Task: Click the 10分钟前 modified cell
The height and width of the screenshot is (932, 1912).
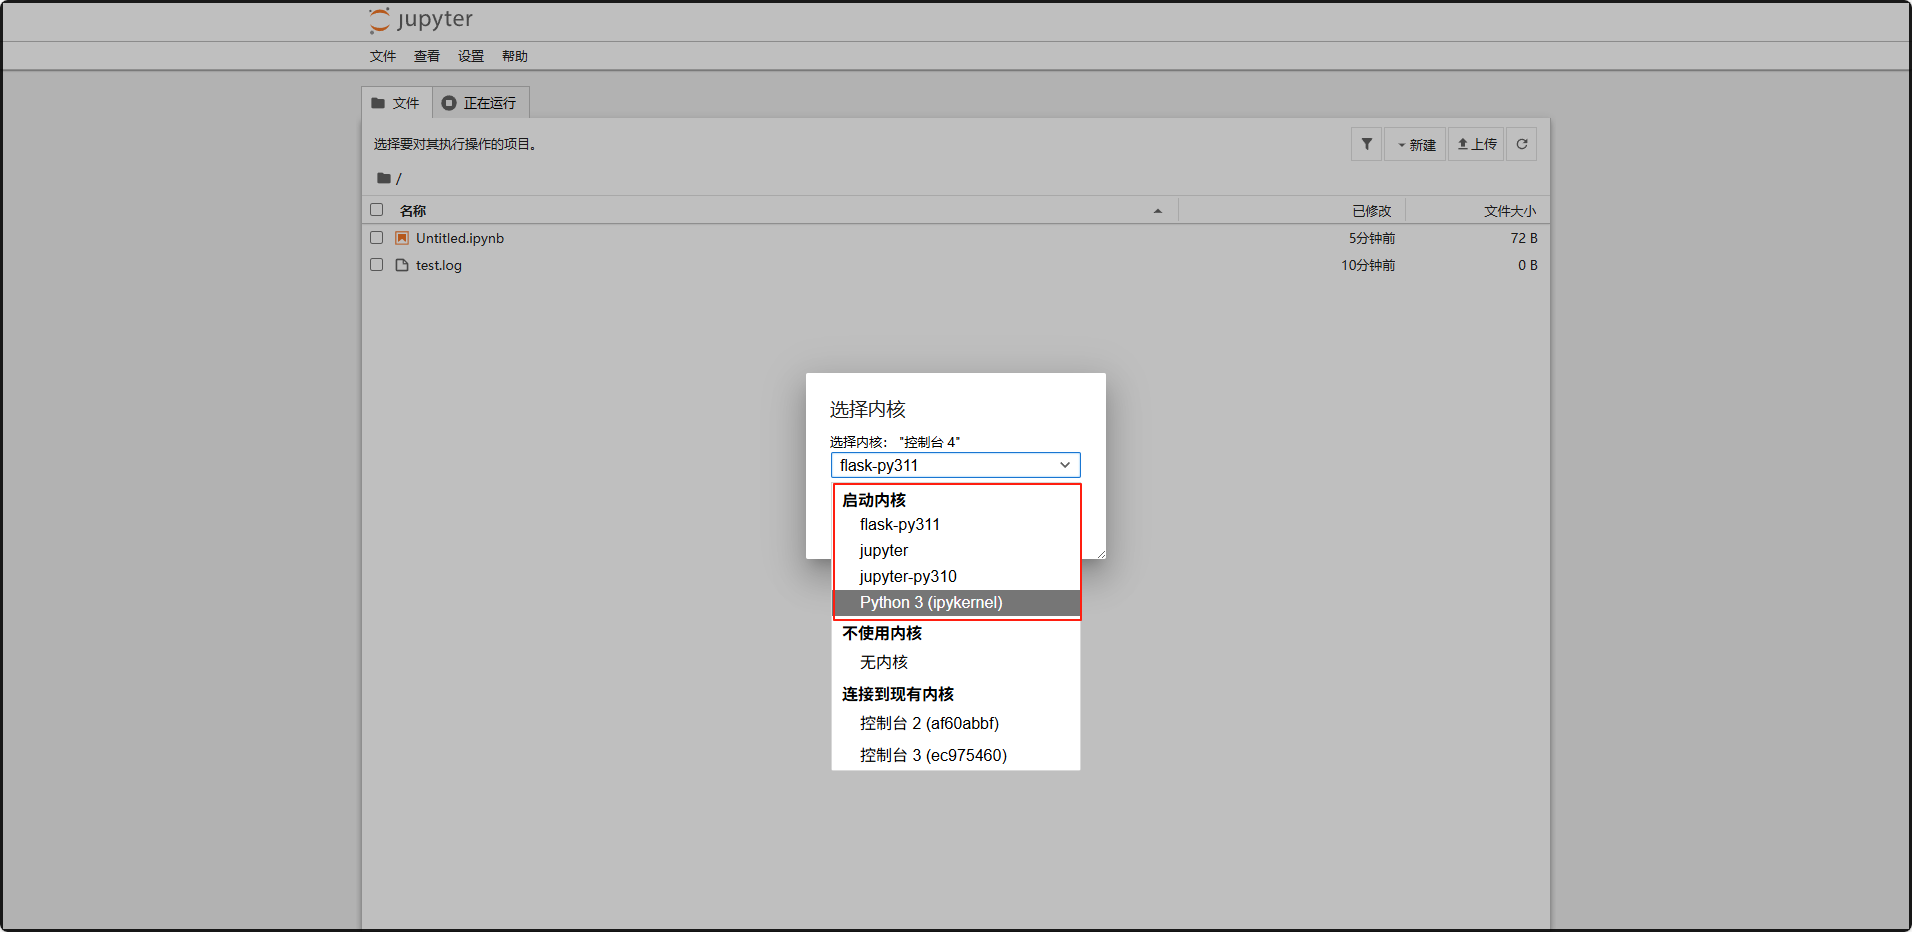Action: (1368, 265)
